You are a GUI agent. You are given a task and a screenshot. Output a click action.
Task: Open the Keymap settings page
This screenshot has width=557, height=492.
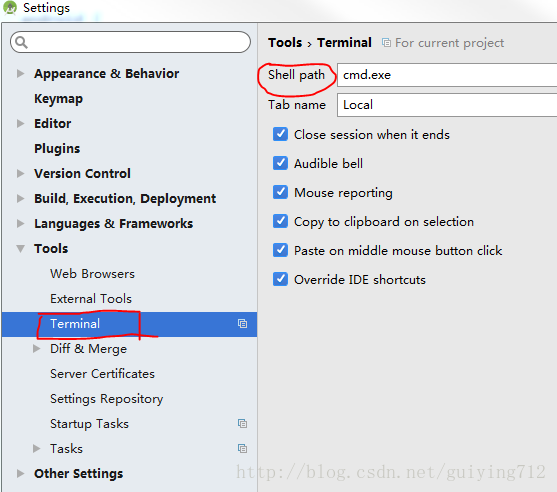(58, 99)
